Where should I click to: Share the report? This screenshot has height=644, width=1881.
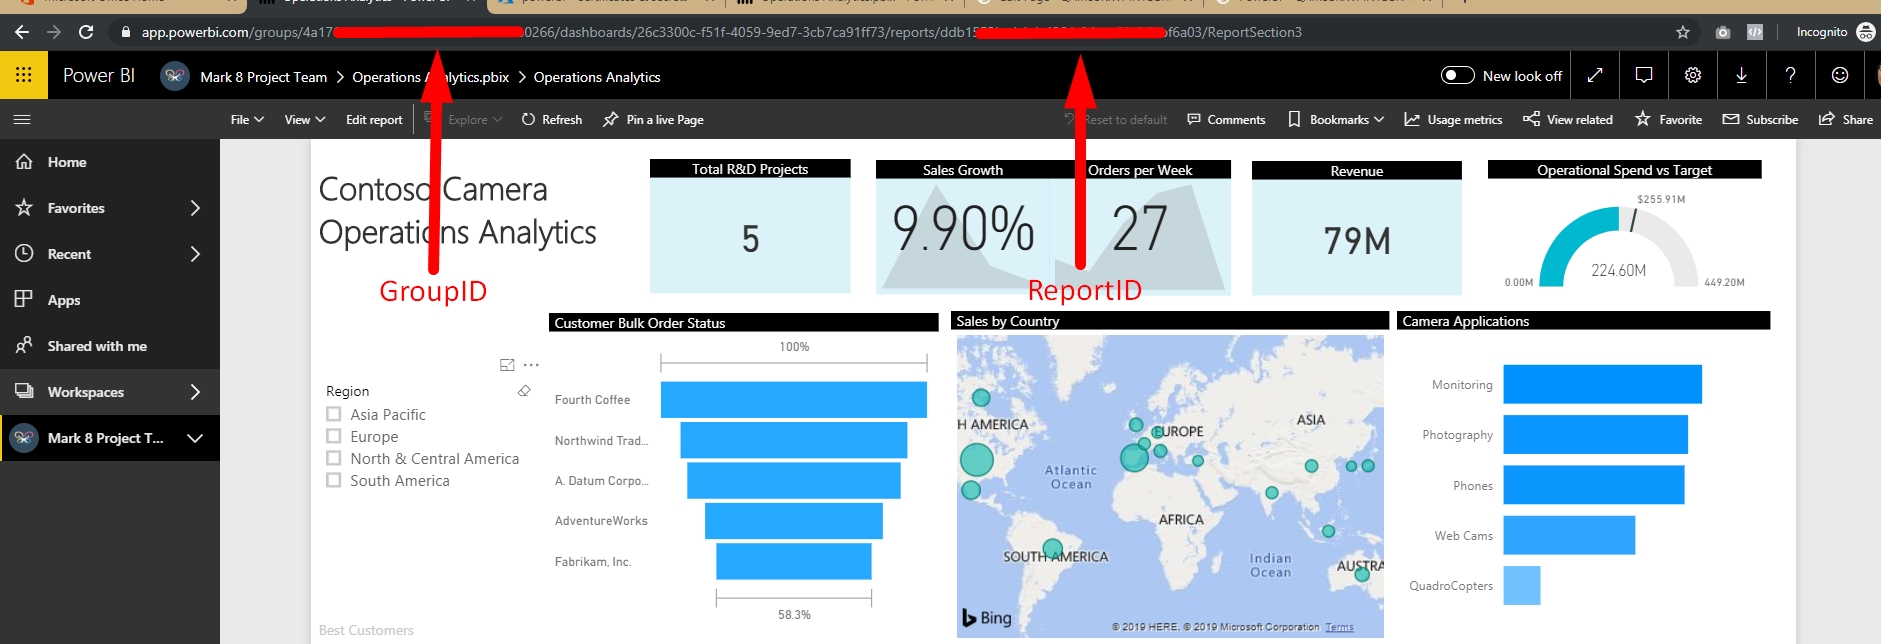point(1846,119)
